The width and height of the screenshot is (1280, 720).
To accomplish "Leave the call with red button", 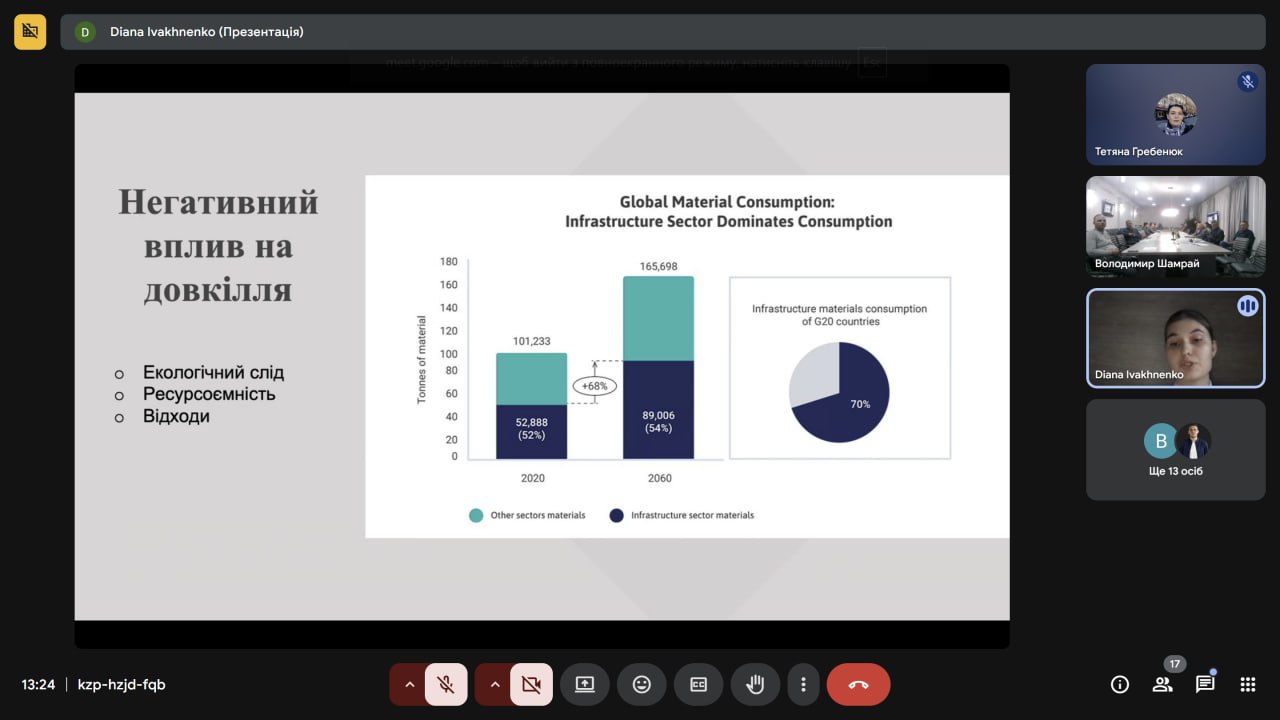I will tap(858, 685).
